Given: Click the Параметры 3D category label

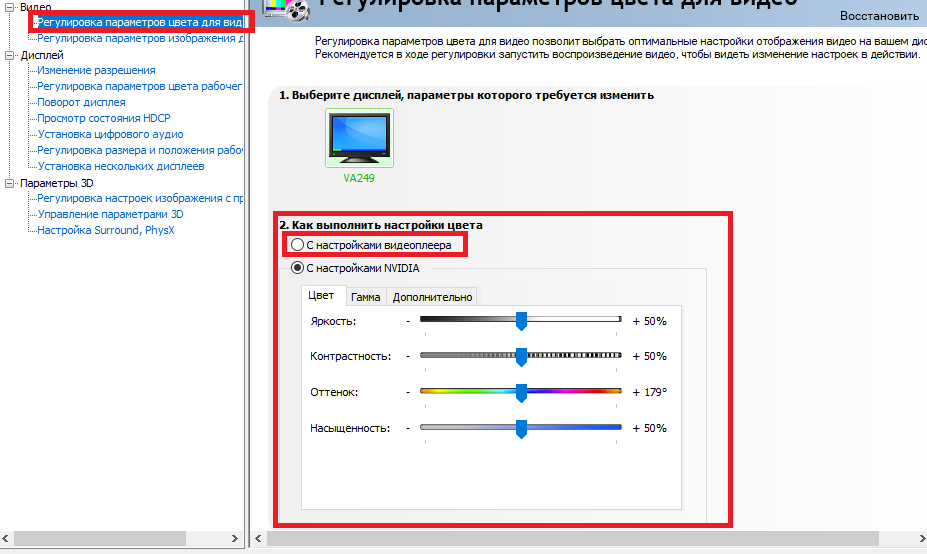Looking at the screenshot, I should pyautogui.click(x=57, y=183).
